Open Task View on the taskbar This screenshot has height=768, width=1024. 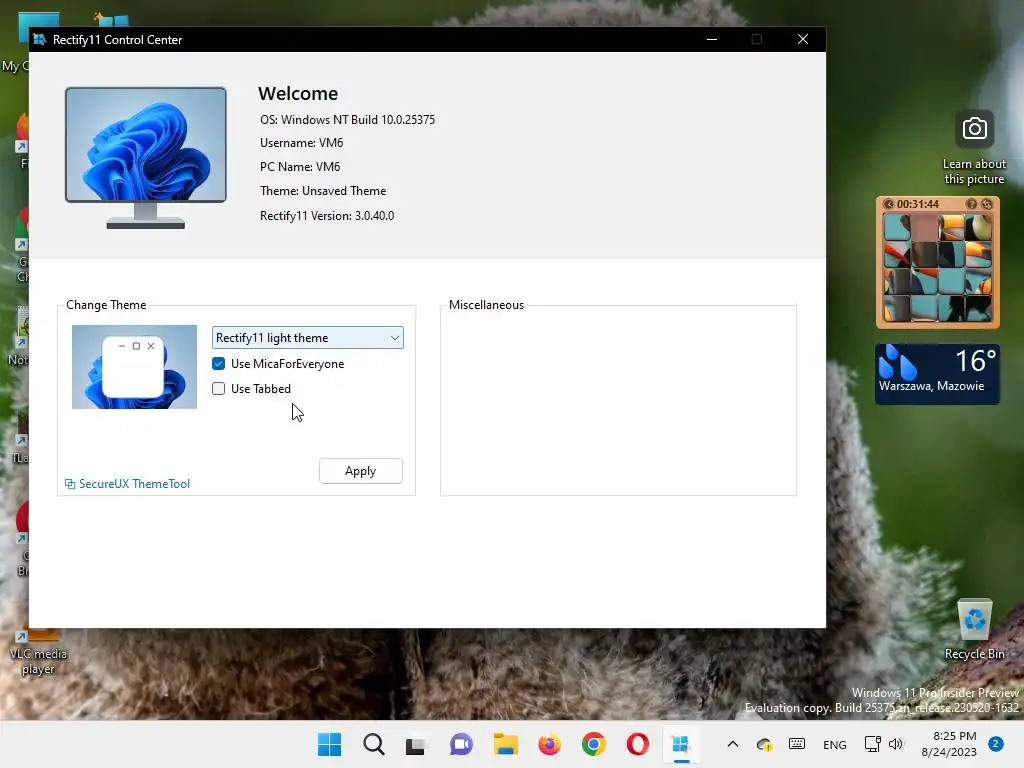coord(416,745)
